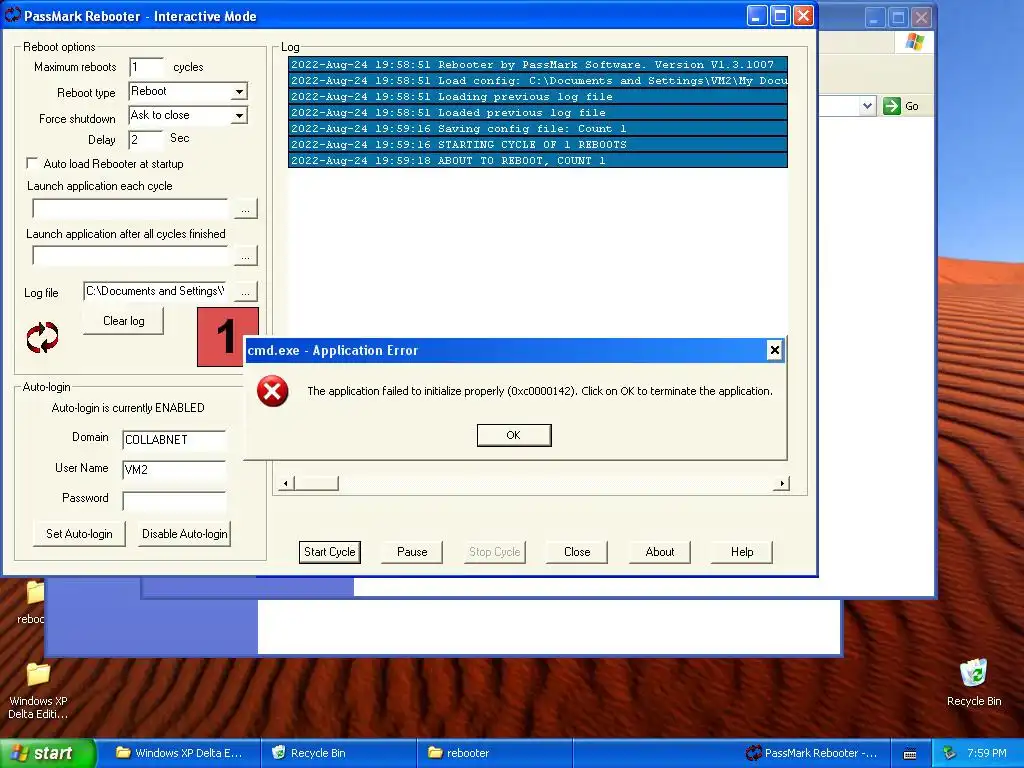This screenshot has width=1024, height=768.
Task: Click the Go button in background Explorer window
Action: (x=901, y=106)
